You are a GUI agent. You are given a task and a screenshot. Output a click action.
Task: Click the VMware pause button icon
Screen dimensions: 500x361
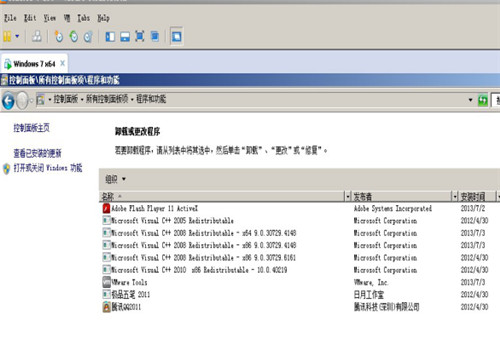7,36
